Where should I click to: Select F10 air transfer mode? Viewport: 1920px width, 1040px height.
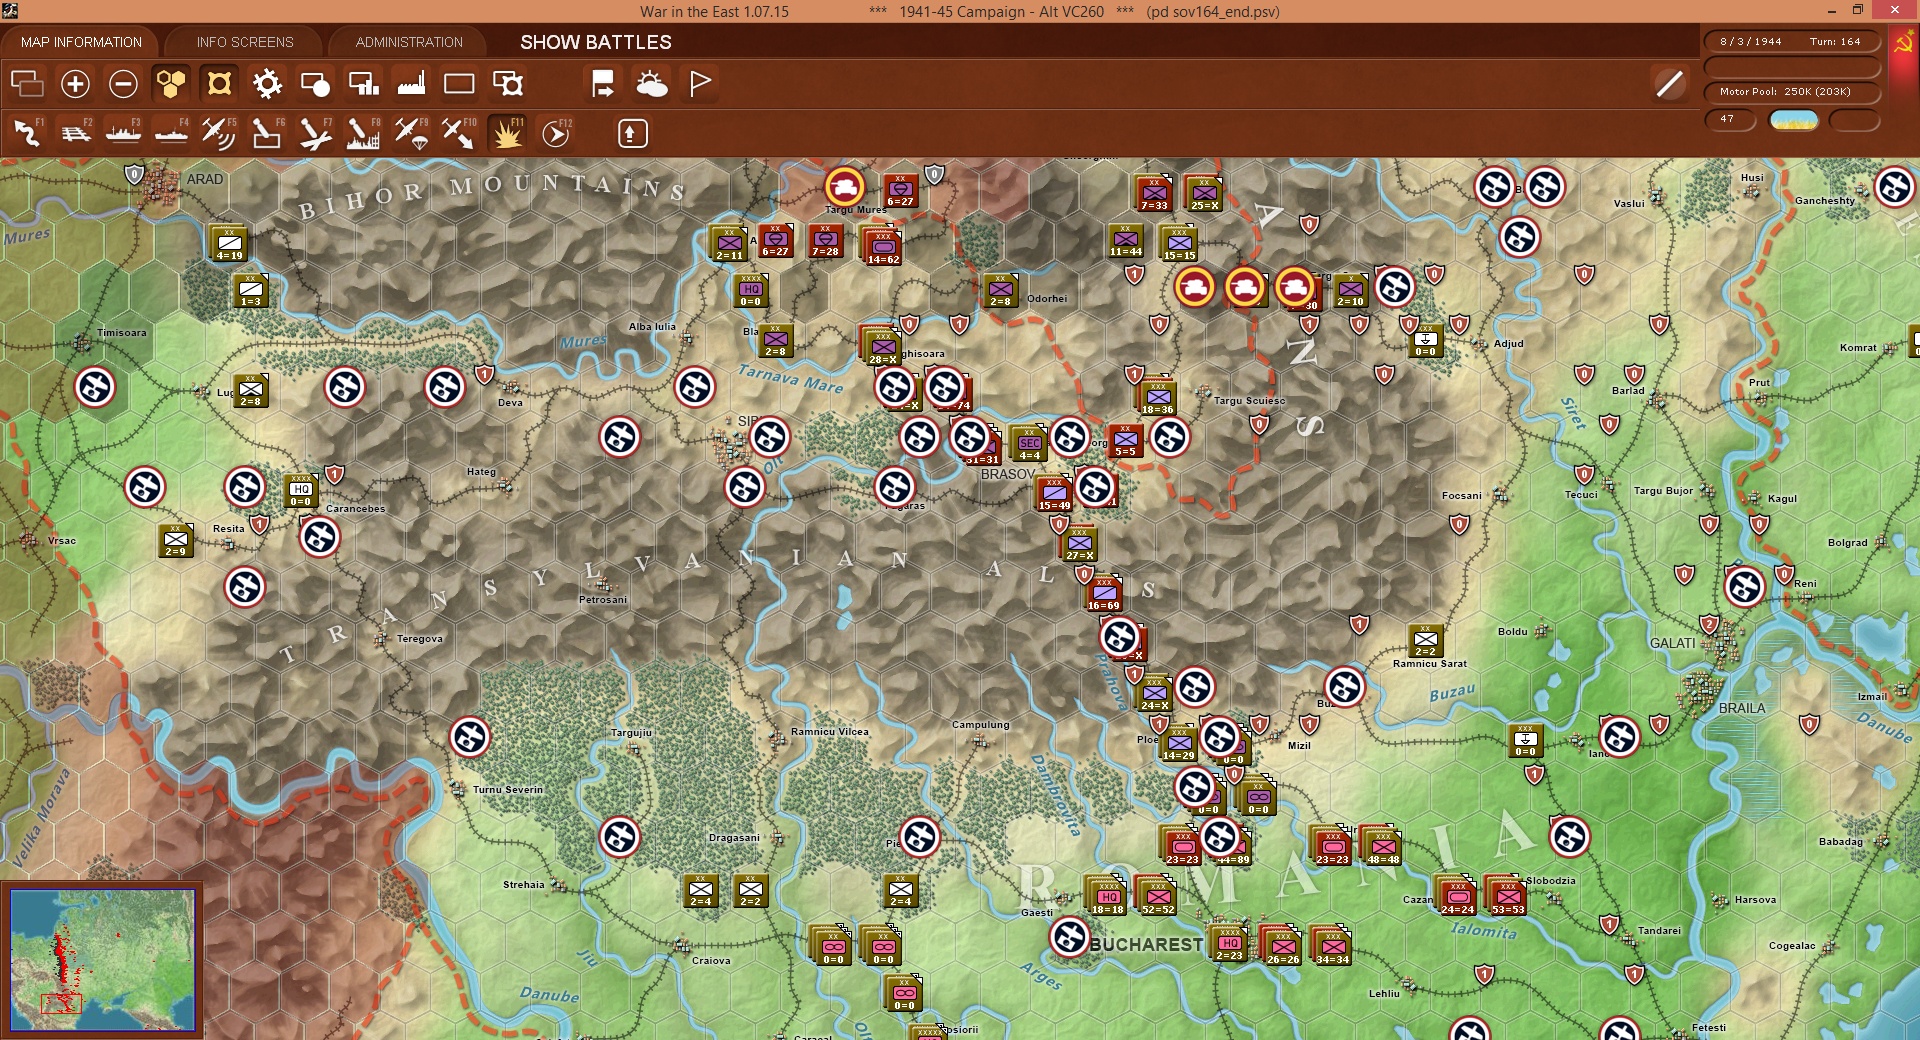[x=460, y=133]
